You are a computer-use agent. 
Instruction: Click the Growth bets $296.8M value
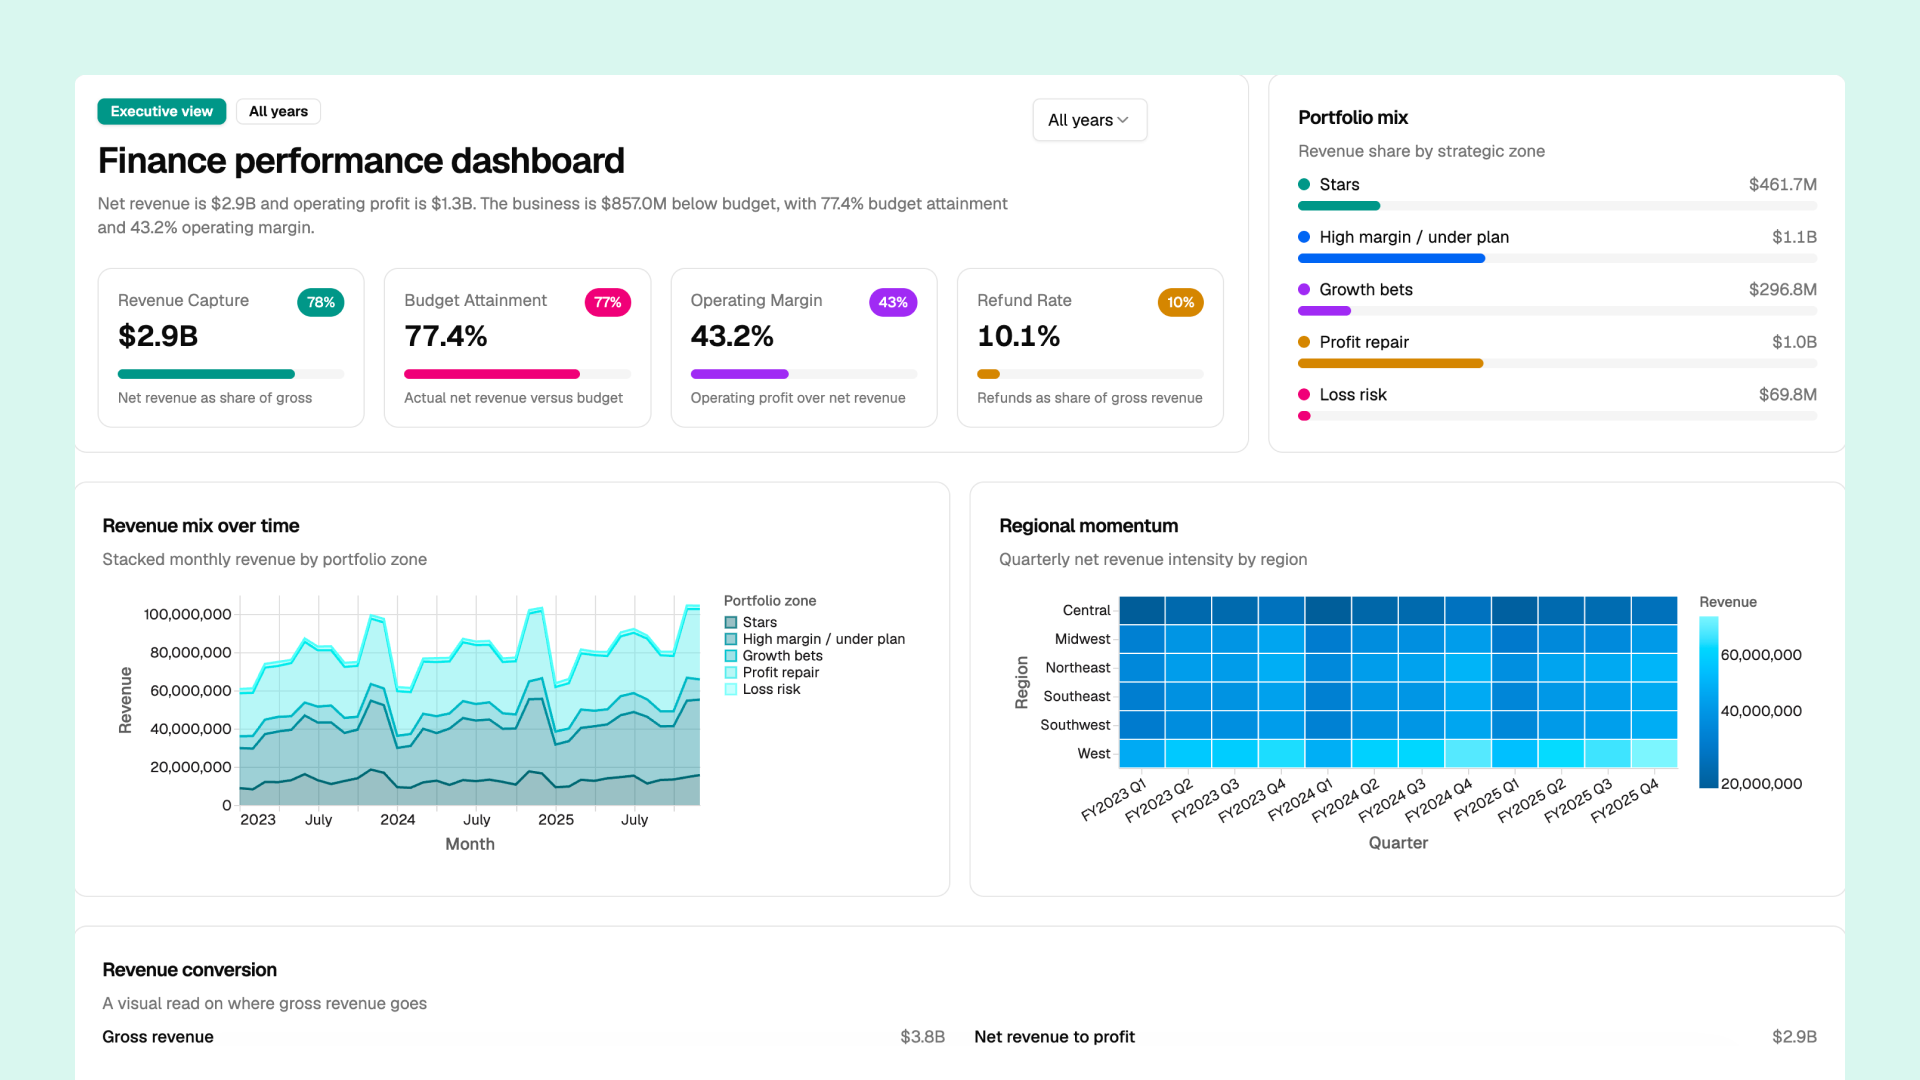[1782, 289]
